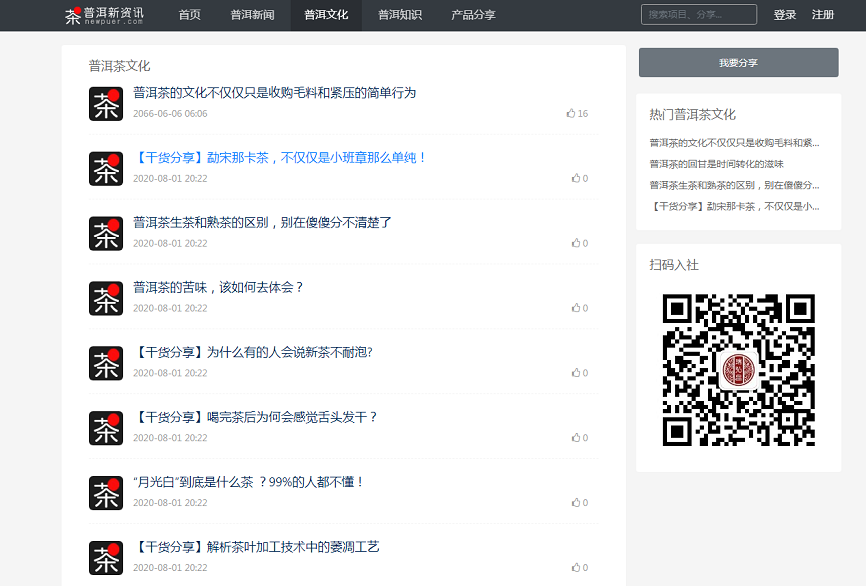Open the 首页 navigation tab
This screenshot has height=586, width=866.
click(189, 15)
